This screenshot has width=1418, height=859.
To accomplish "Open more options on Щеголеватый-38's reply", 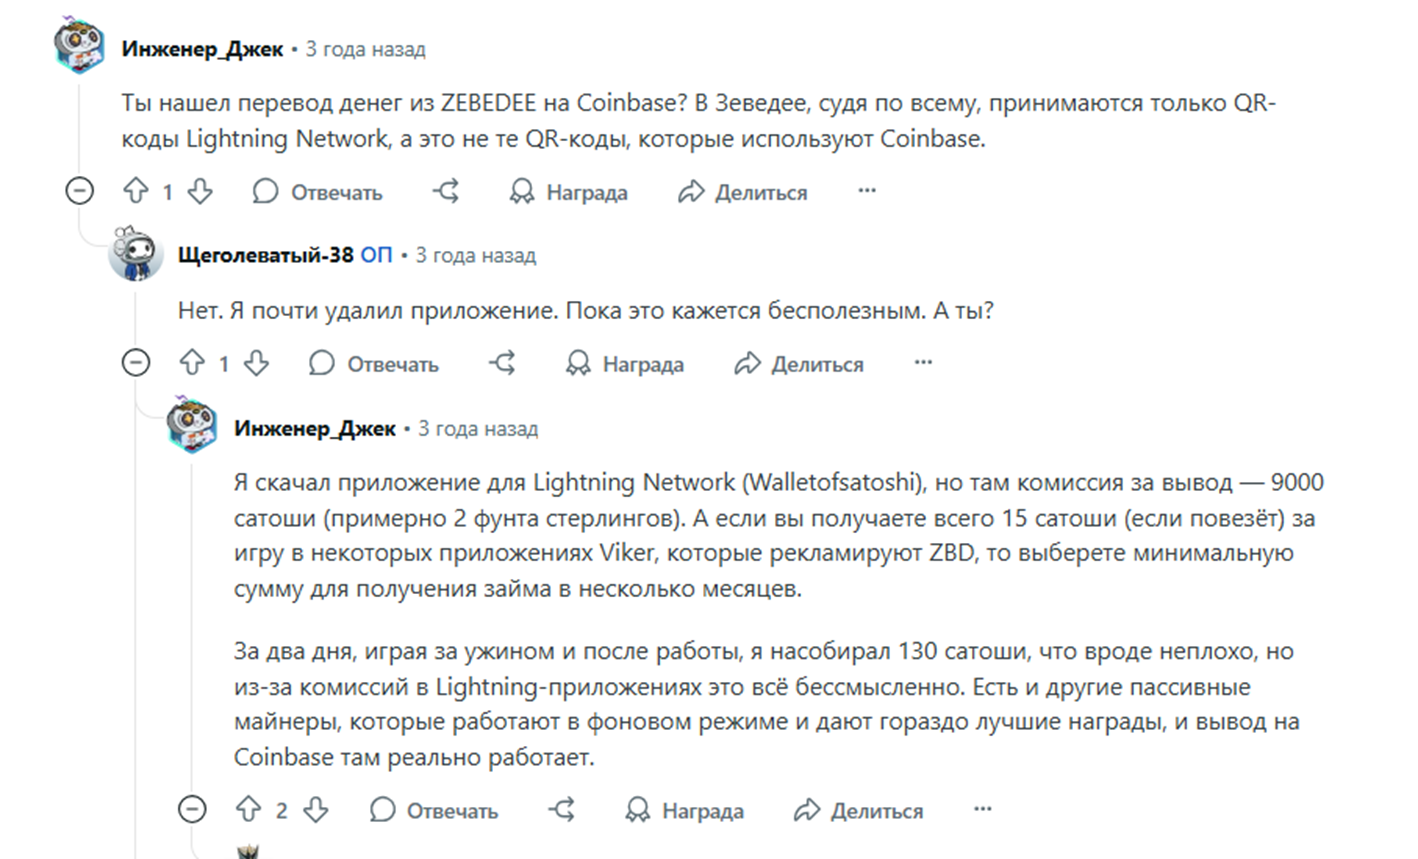I will click(x=923, y=362).
